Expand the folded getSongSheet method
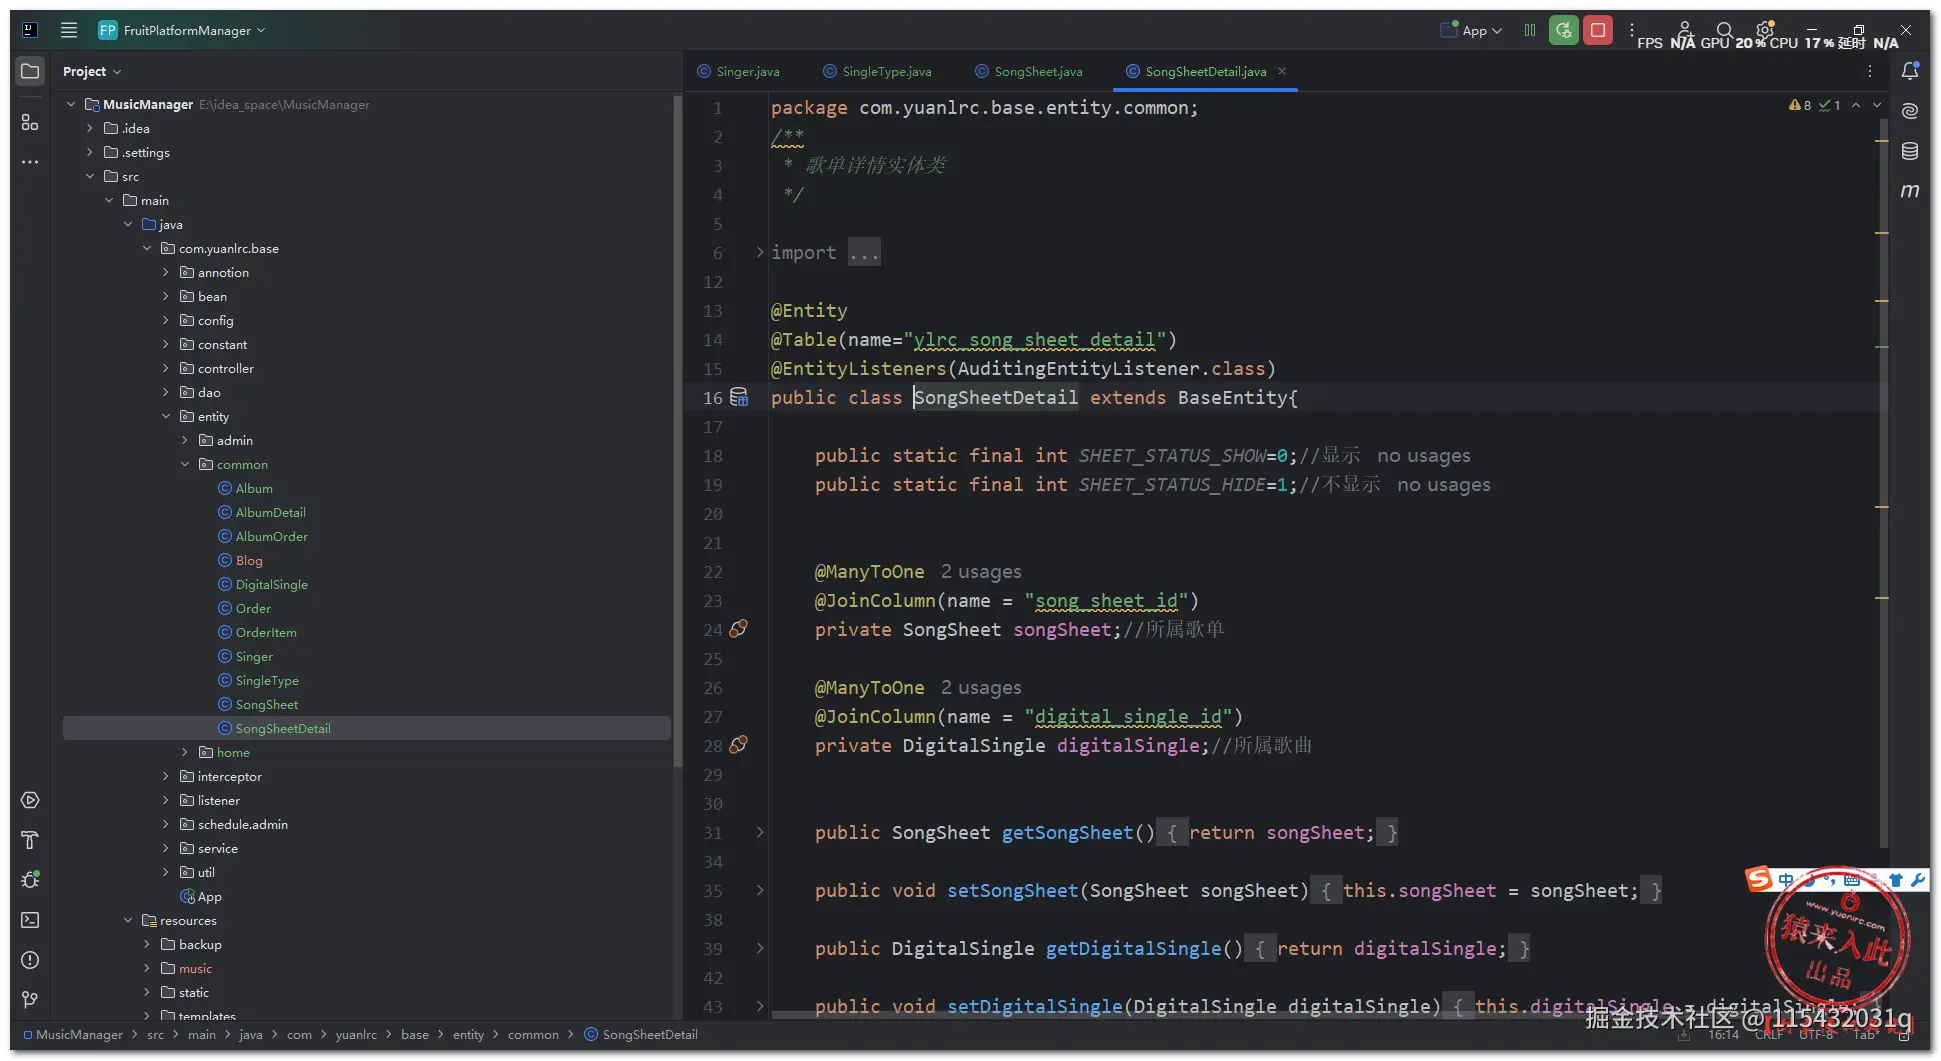The width and height of the screenshot is (1941, 1061). (x=760, y=832)
